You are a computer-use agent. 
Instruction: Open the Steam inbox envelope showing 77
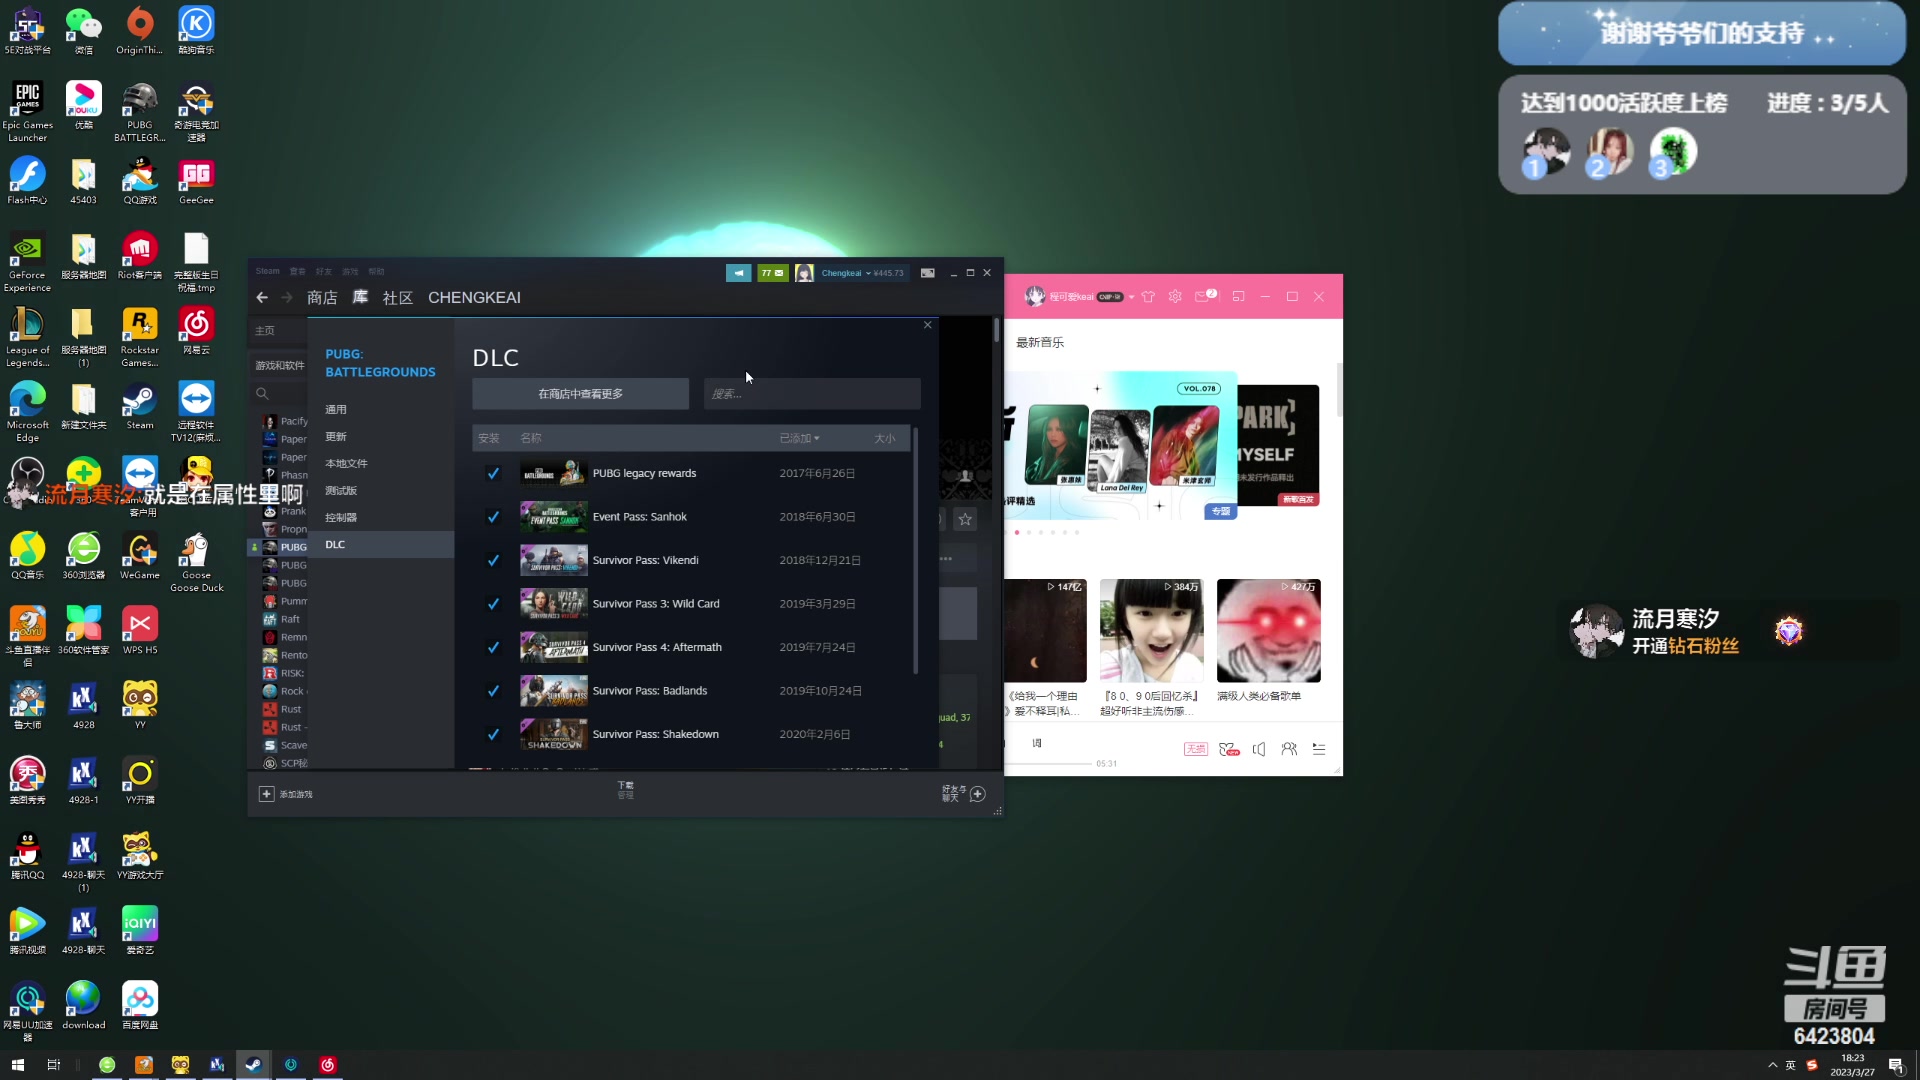pyautogui.click(x=772, y=273)
